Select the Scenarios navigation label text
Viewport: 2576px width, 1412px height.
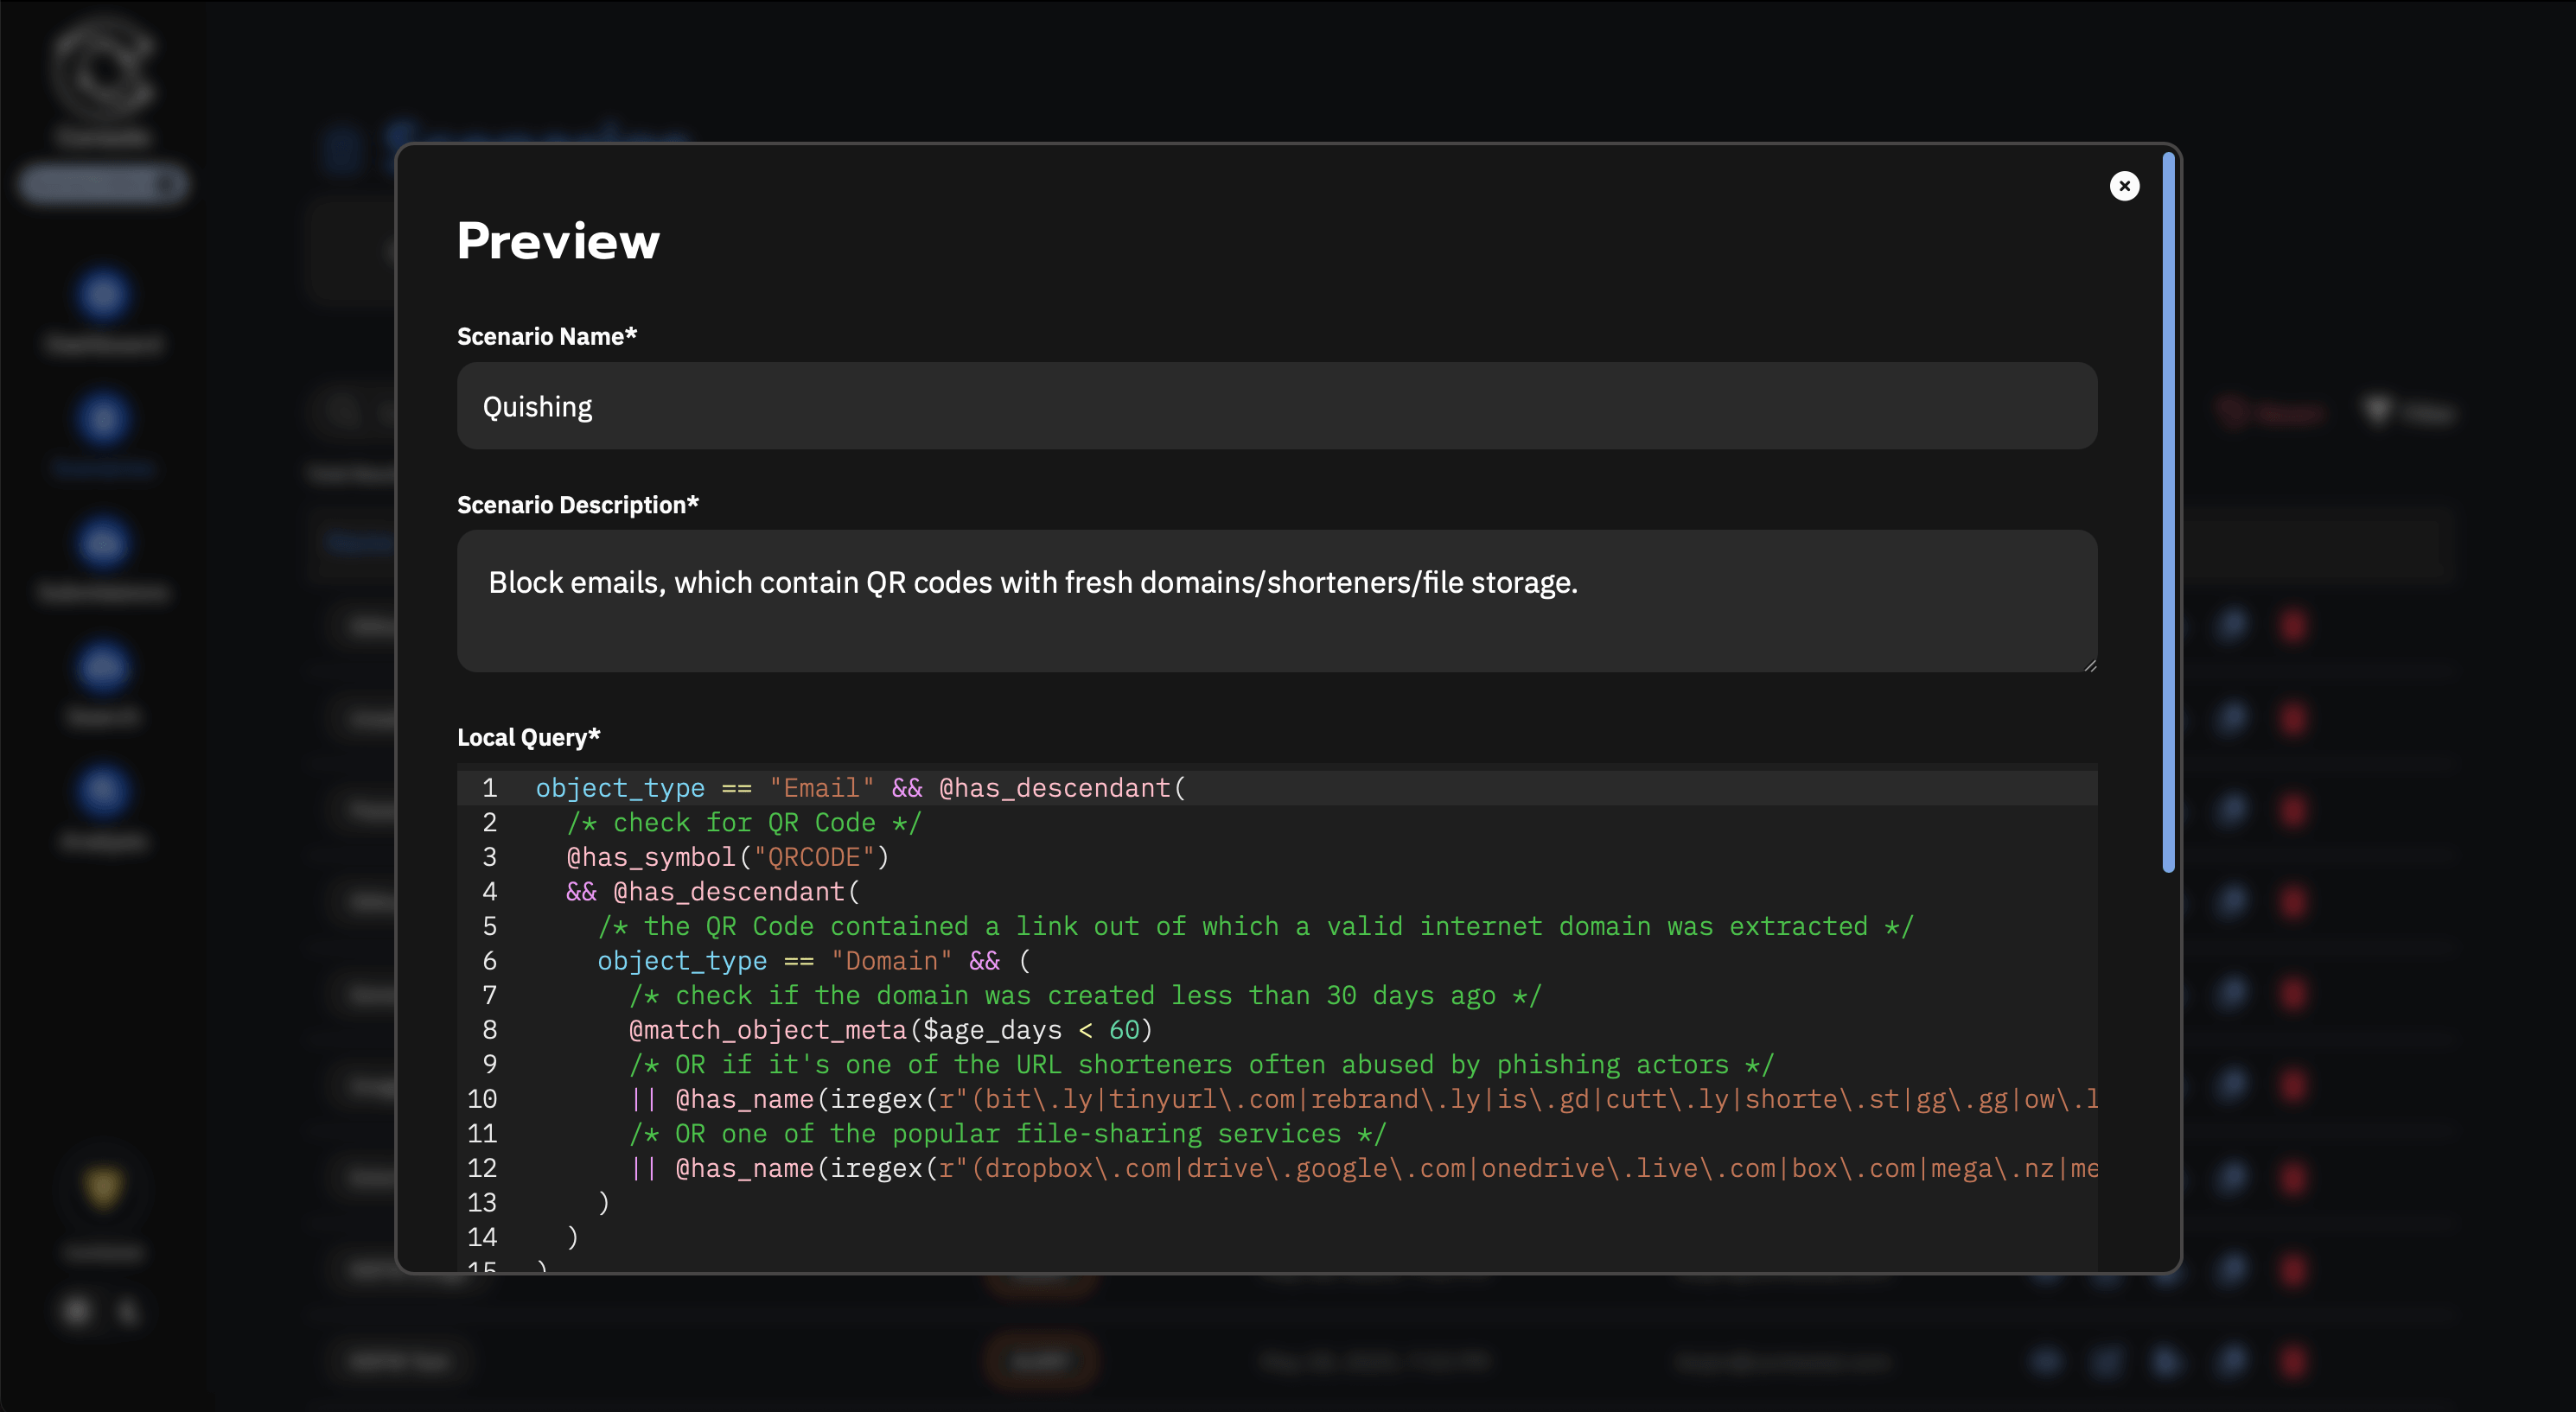tap(103, 468)
